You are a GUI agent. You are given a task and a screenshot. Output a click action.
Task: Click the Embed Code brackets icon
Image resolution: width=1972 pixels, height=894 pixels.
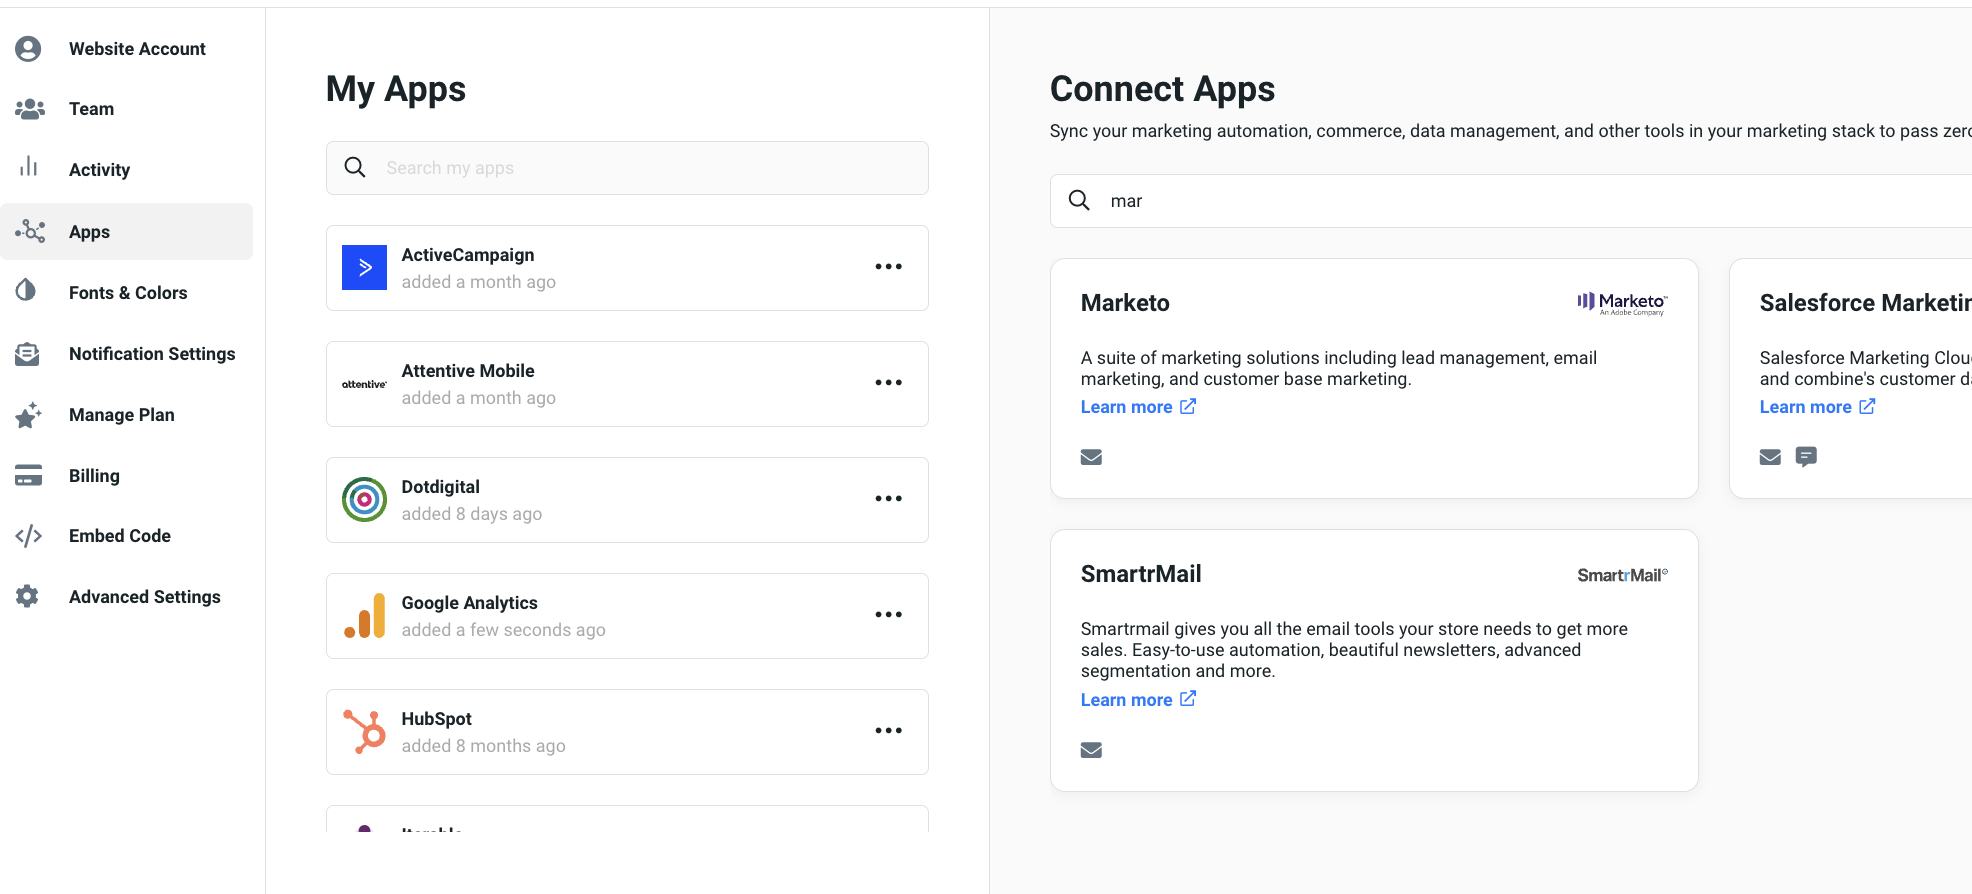pos(28,536)
